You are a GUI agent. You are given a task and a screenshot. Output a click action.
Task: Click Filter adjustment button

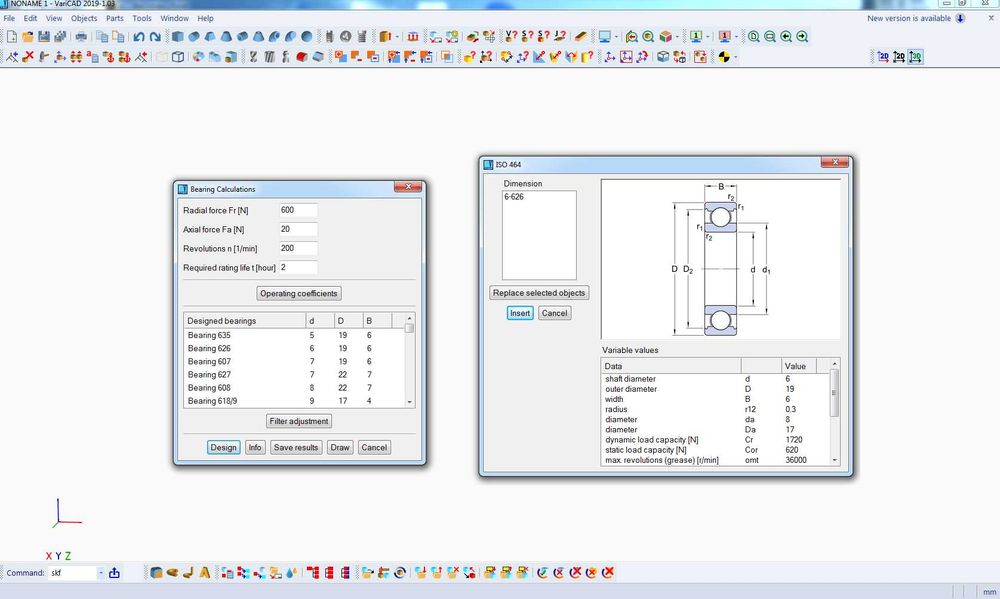(x=298, y=421)
